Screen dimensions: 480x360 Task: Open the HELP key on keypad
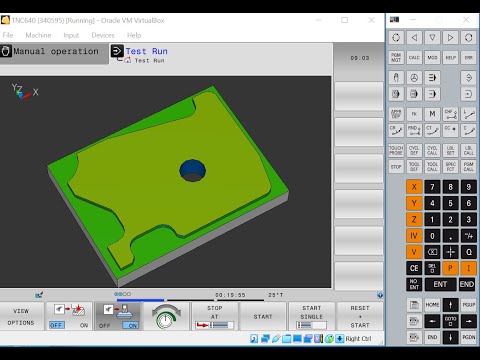(450, 58)
